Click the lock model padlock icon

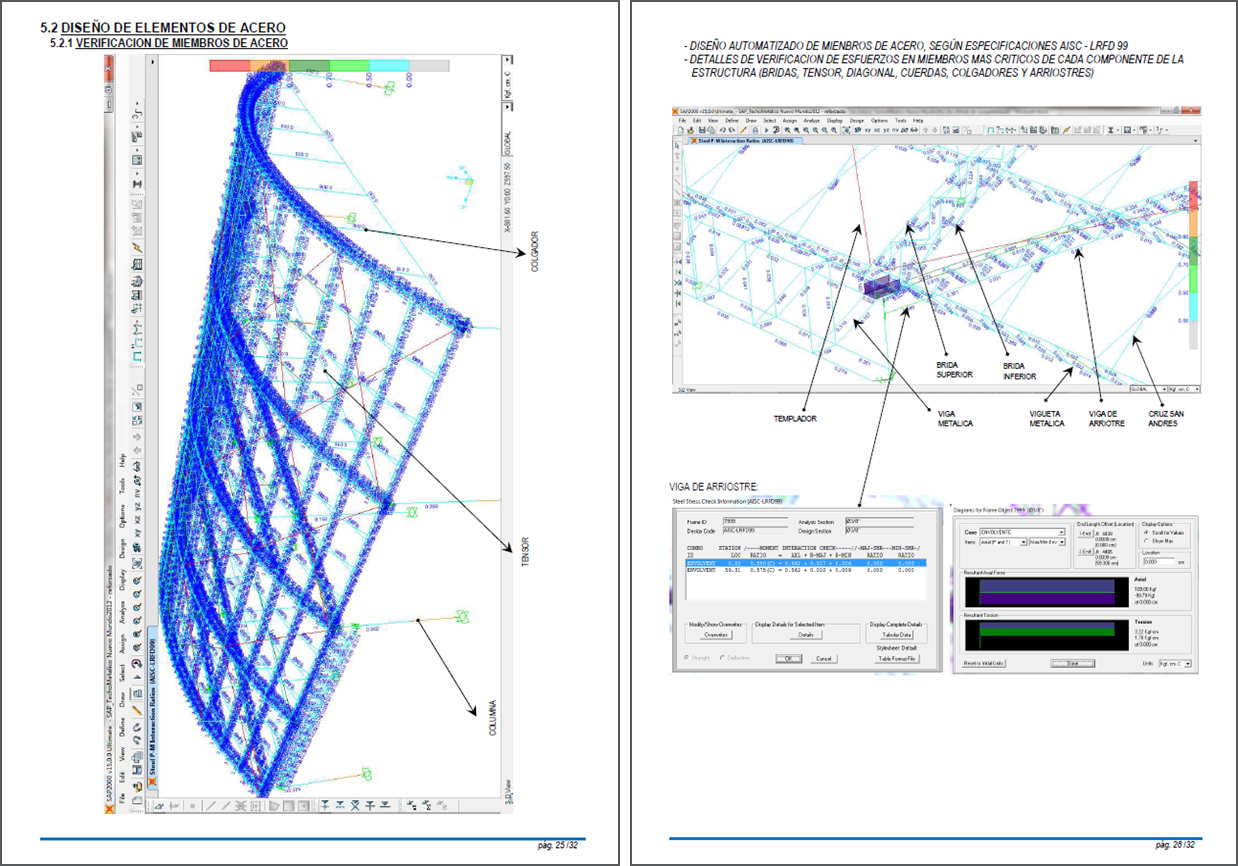754,130
